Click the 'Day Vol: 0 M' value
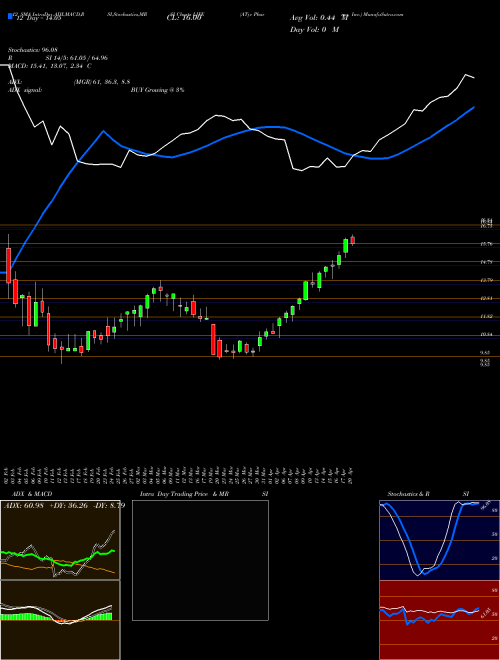The width and height of the screenshot is (500, 660). (x=315, y=30)
